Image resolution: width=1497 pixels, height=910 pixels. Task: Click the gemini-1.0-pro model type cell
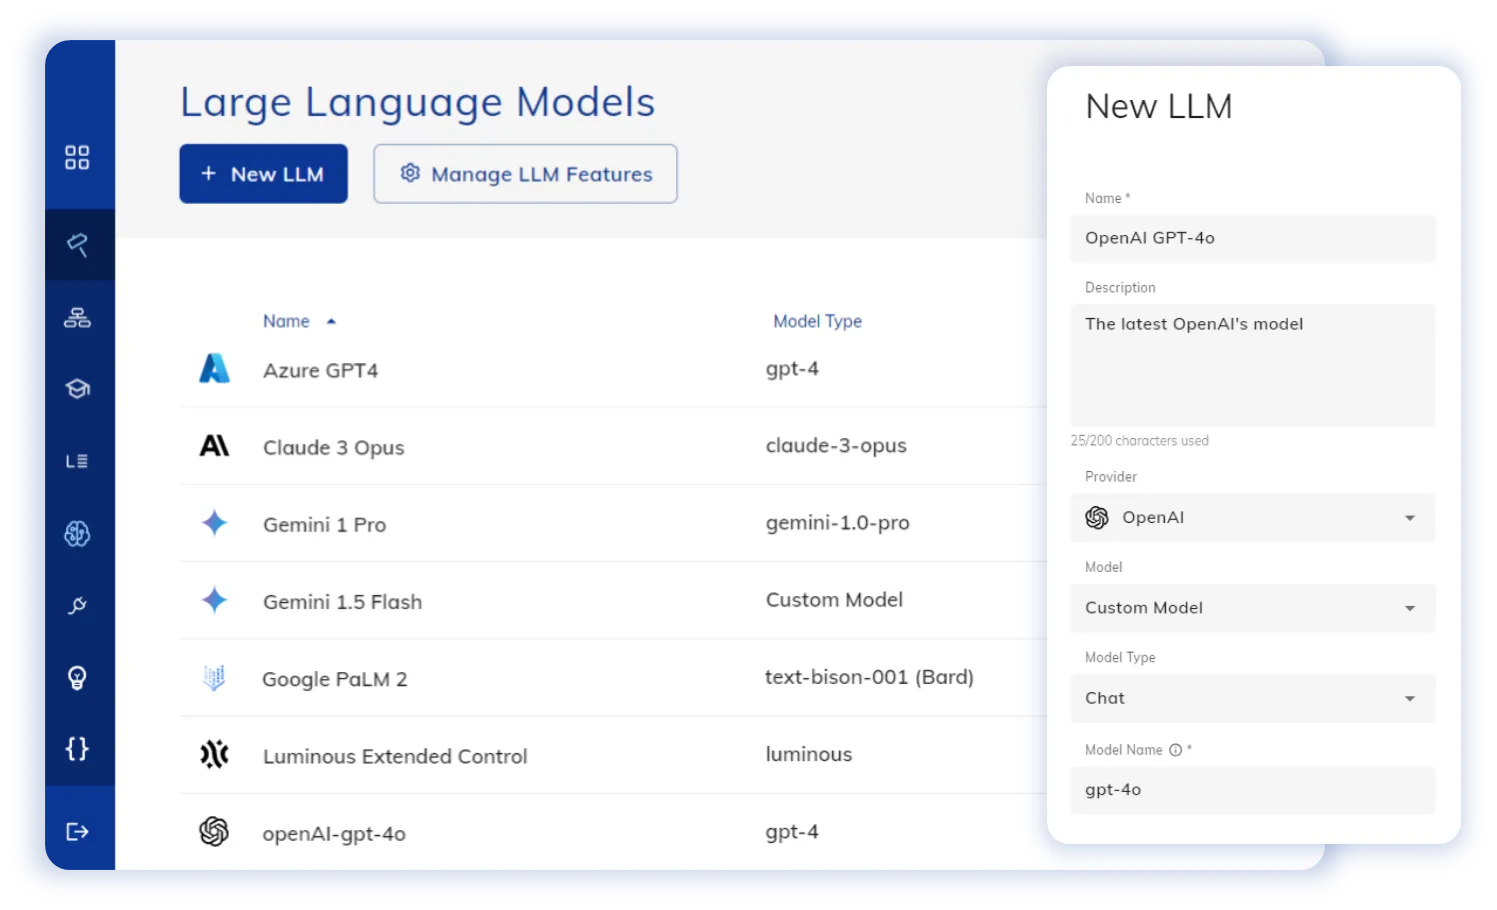[x=837, y=523]
